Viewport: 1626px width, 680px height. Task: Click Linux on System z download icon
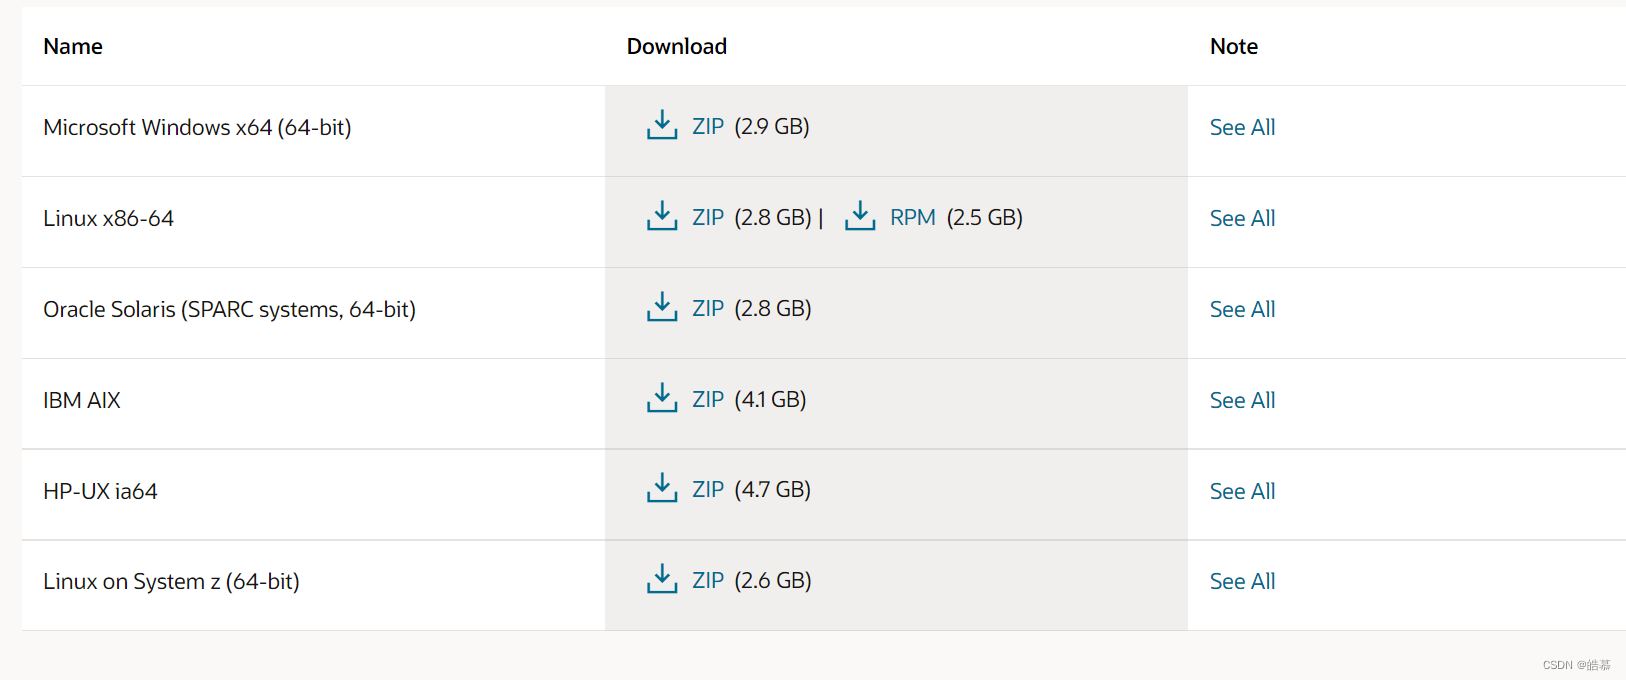662,579
